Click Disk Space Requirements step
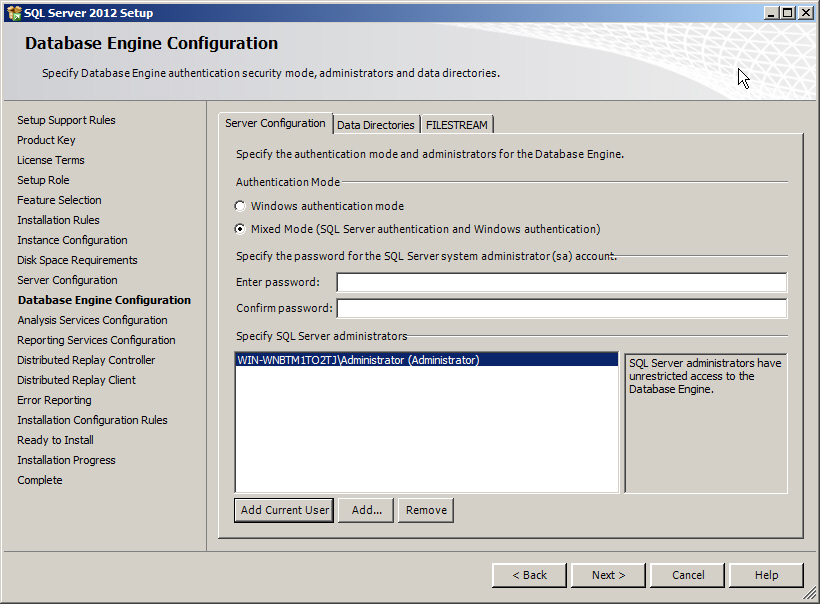 click(x=77, y=260)
